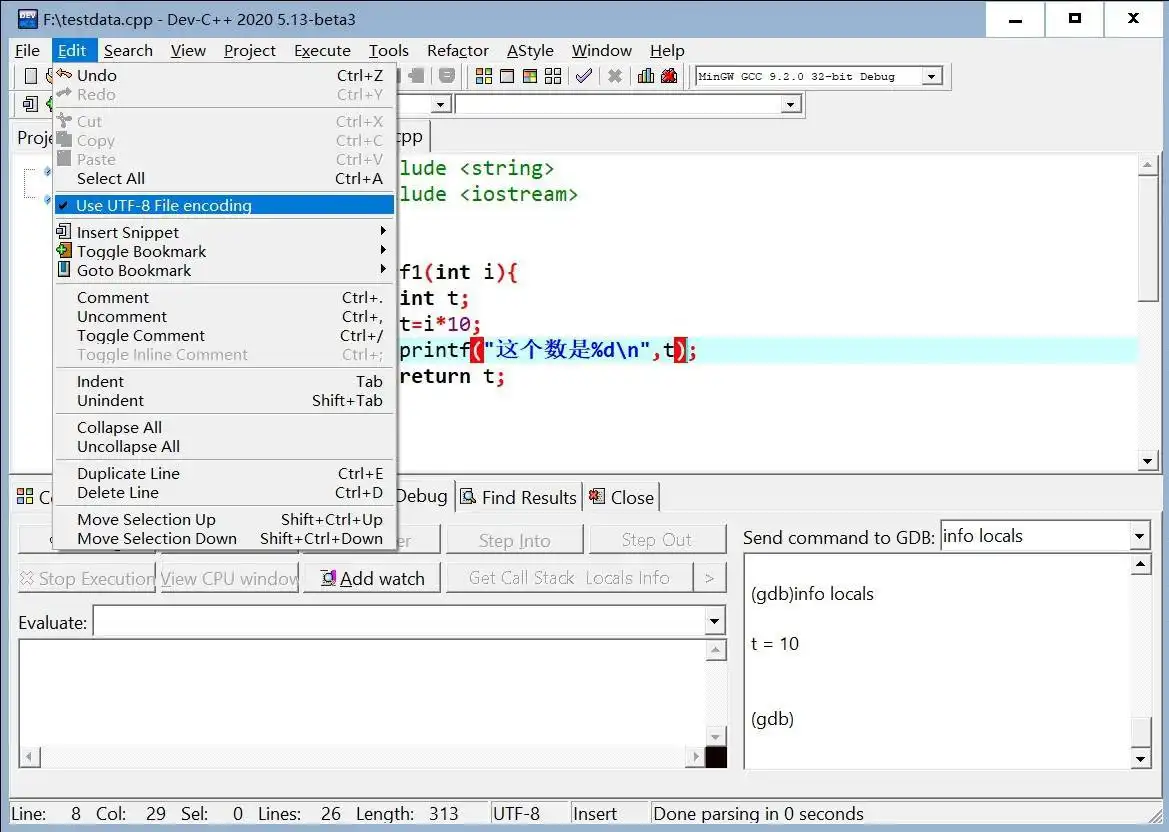
Task: Uncheck Use UTF-8 File encoding
Action: pyautogui.click(x=164, y=205)
